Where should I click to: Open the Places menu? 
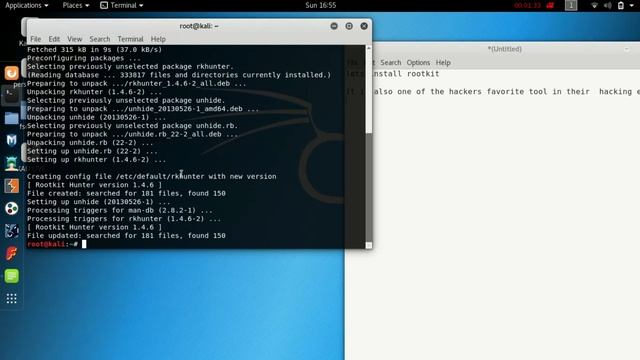coord(76,5)
